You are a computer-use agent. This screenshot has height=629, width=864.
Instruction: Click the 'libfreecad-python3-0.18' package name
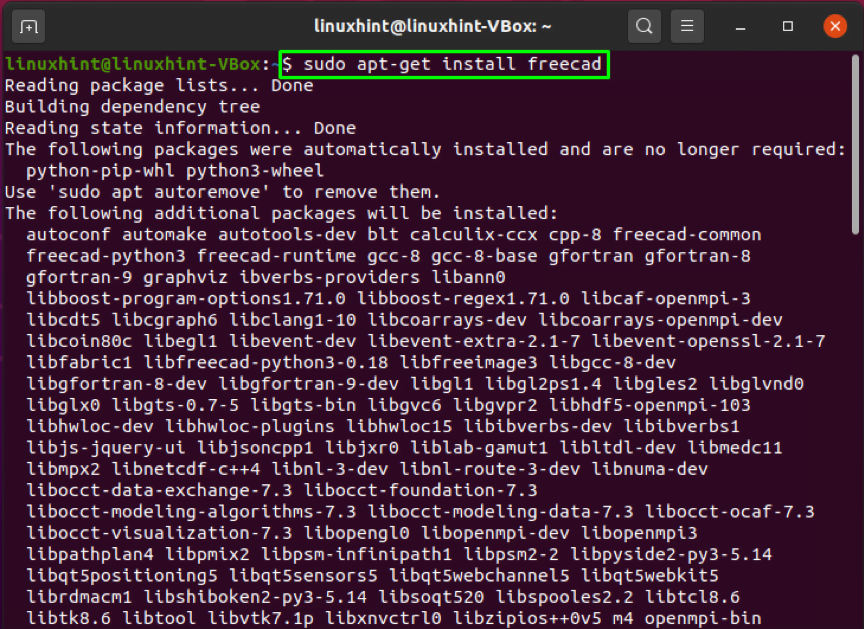tap(266, 363)
